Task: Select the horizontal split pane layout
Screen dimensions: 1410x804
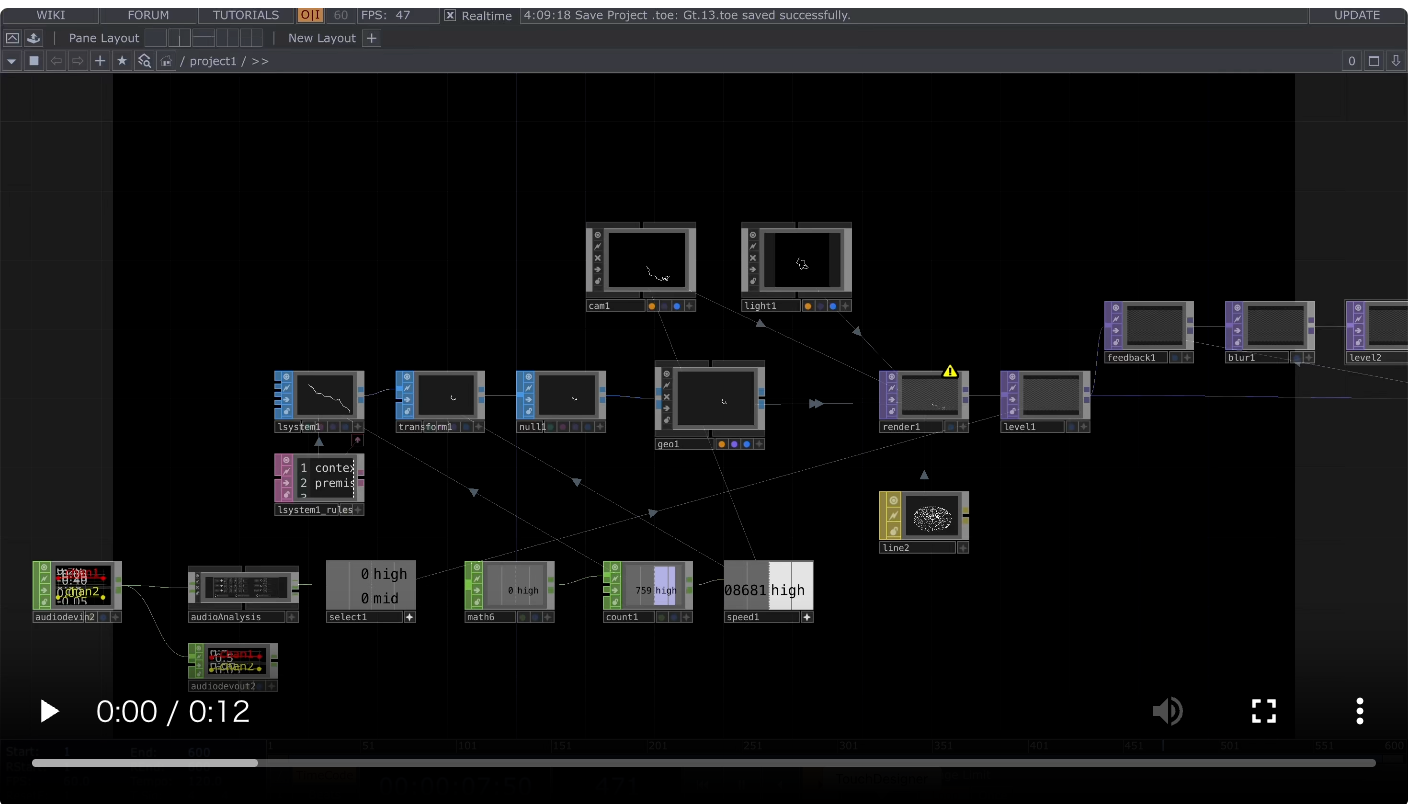Action: pyautogui.click(x=203, y=38)
